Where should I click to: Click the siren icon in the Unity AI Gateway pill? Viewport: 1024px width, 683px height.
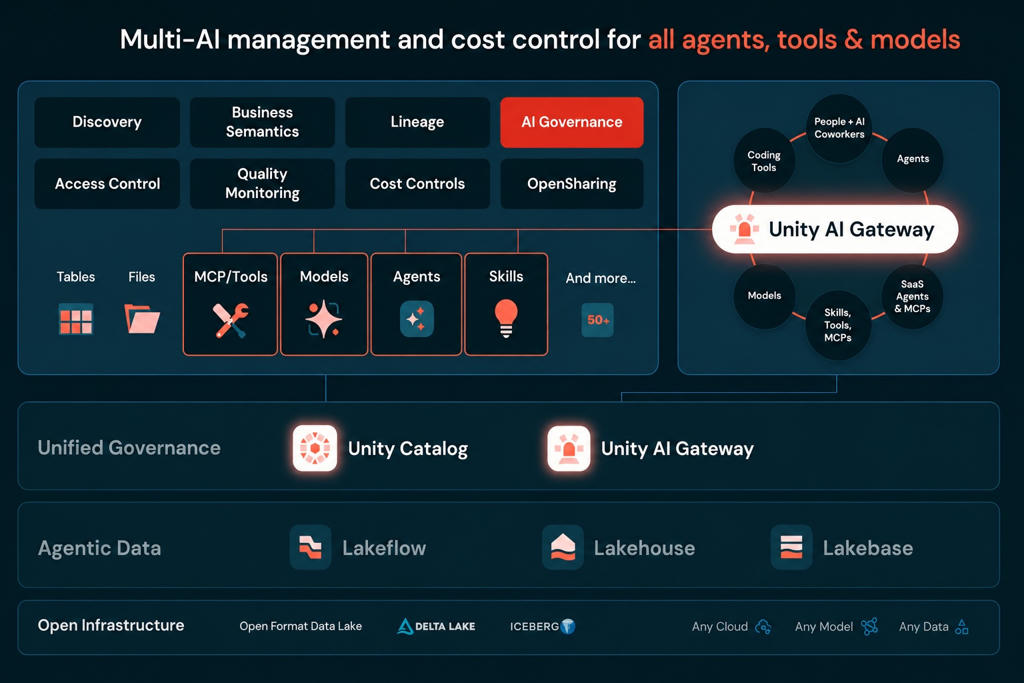(x=744, y=229)
